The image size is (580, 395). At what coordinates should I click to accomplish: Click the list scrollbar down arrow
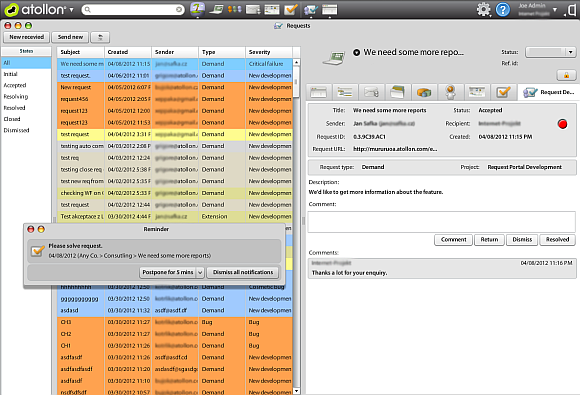(296, 391)
